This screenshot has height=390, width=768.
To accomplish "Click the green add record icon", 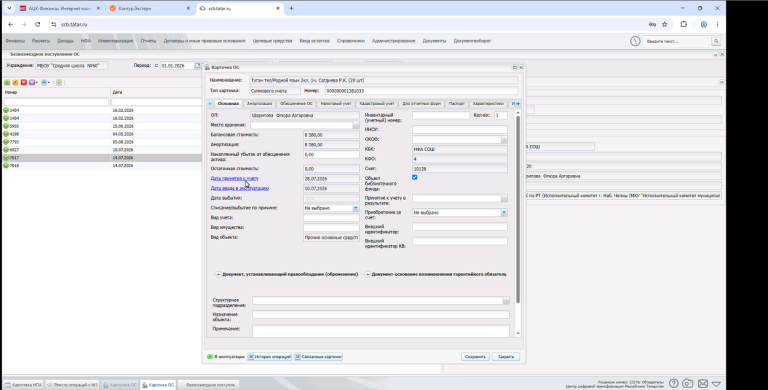I will pos(7,82).
